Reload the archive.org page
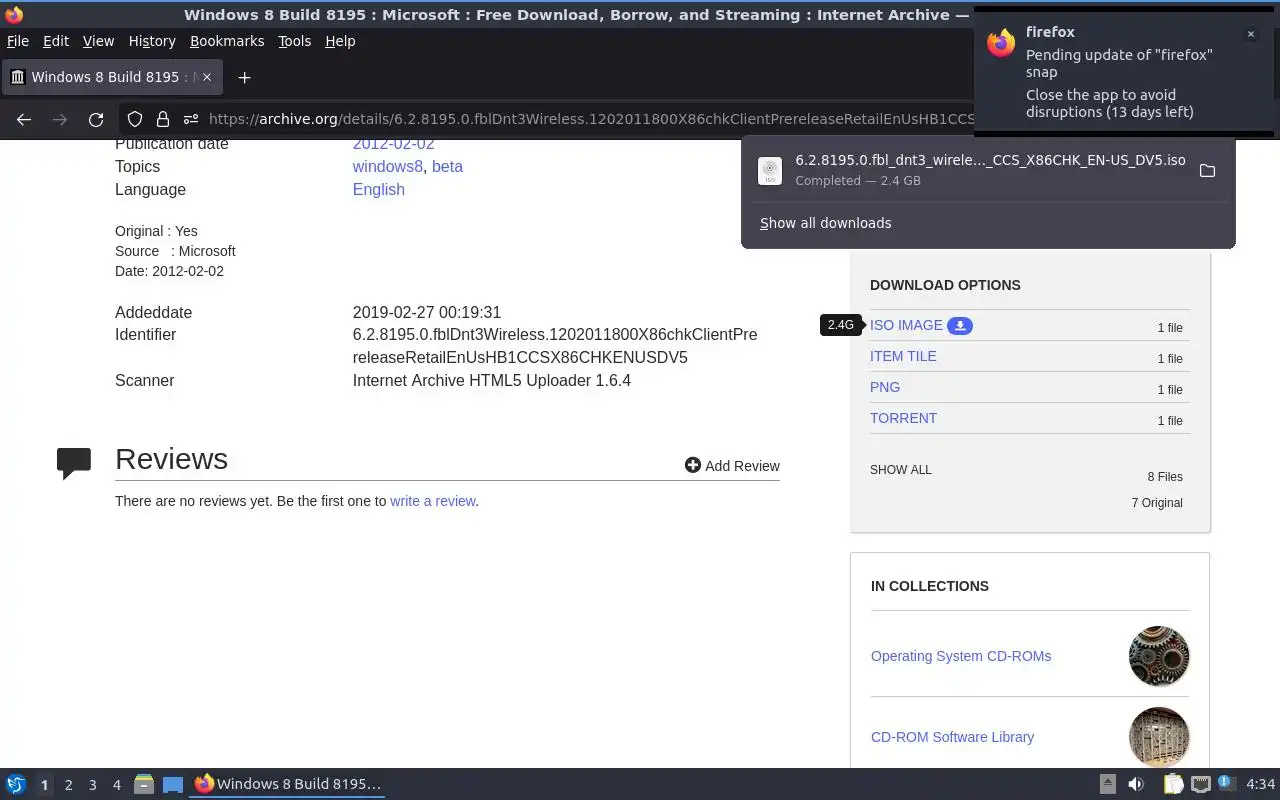The width and height of the screenshot is (1280, 800). (96, 119)
